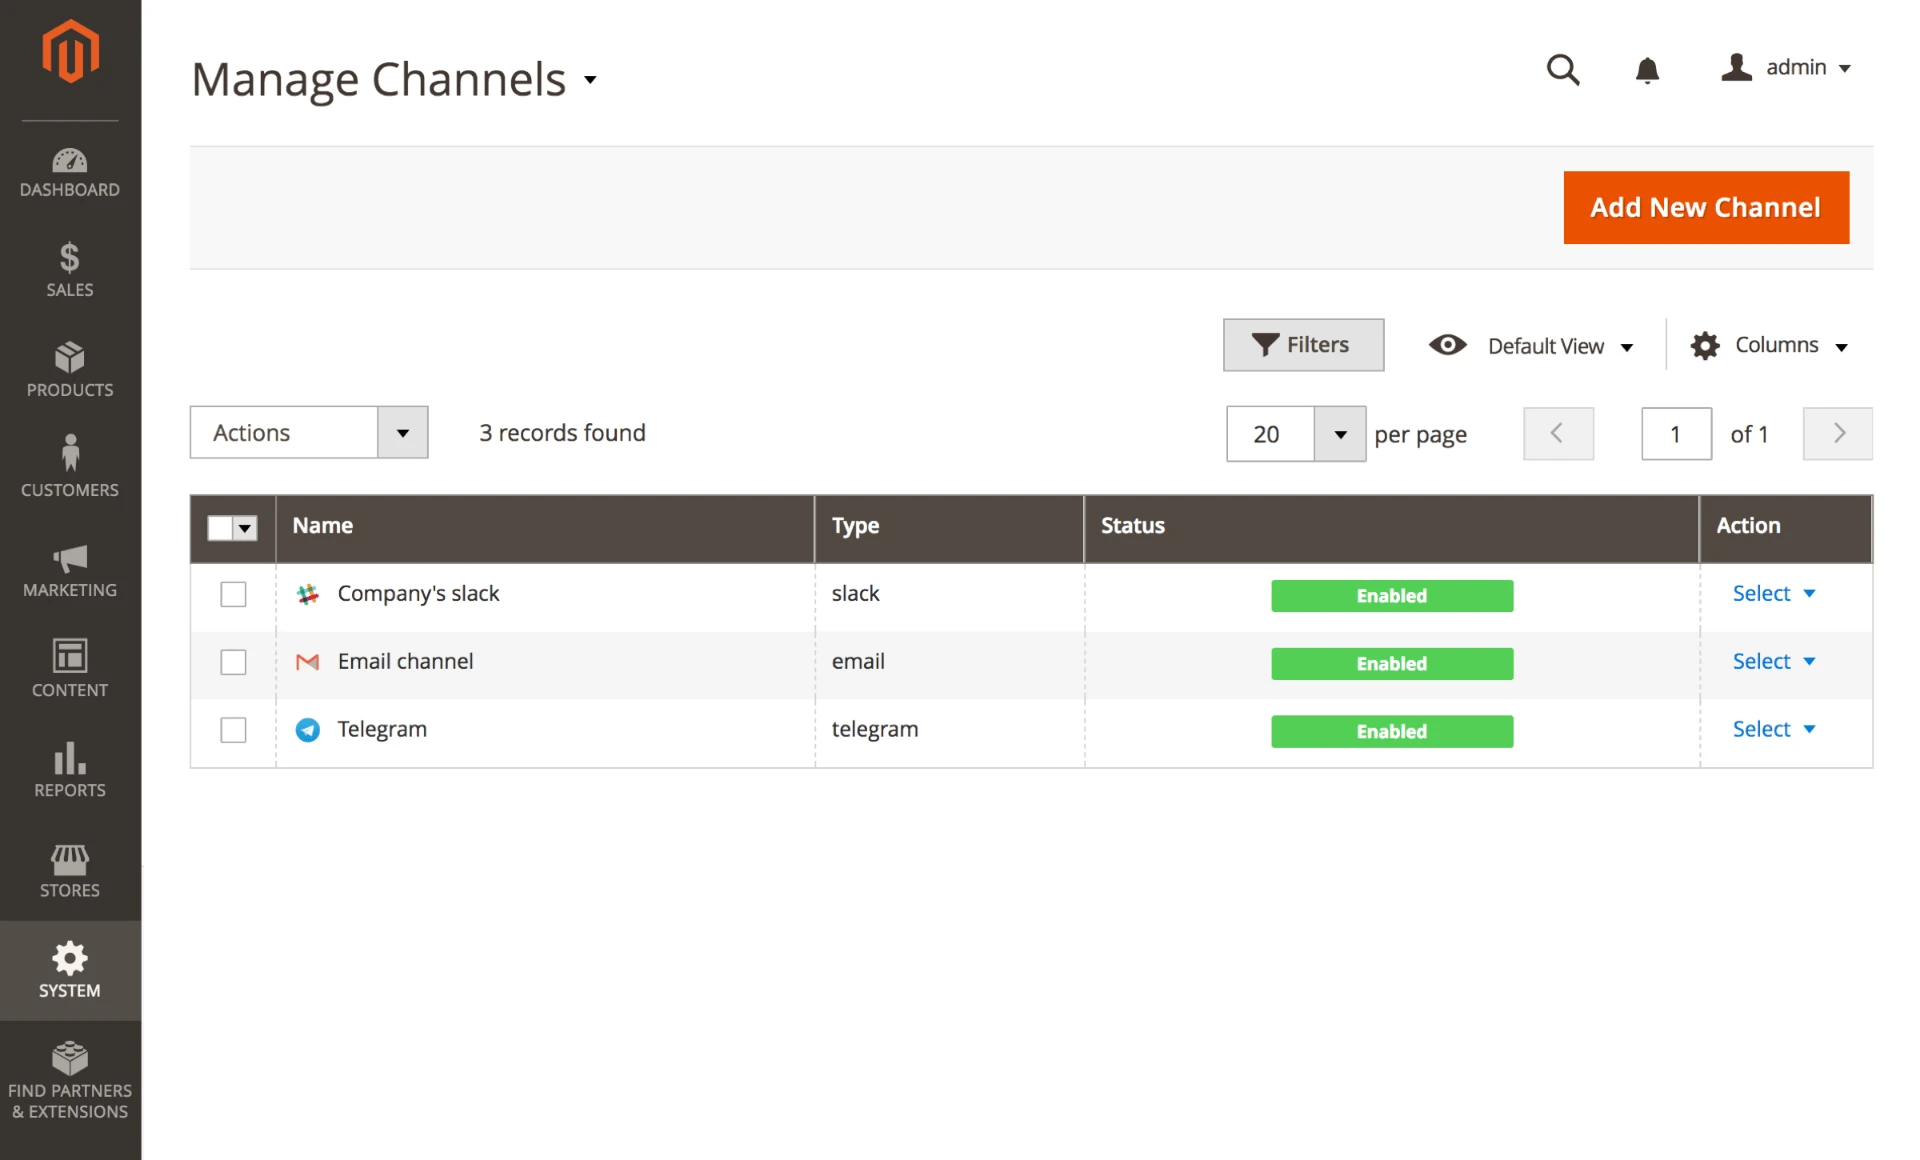The height and width of the screenshot is (1160, 1920).
Task: Check the Company's slack row checkbox
Action: coord(233,594)
